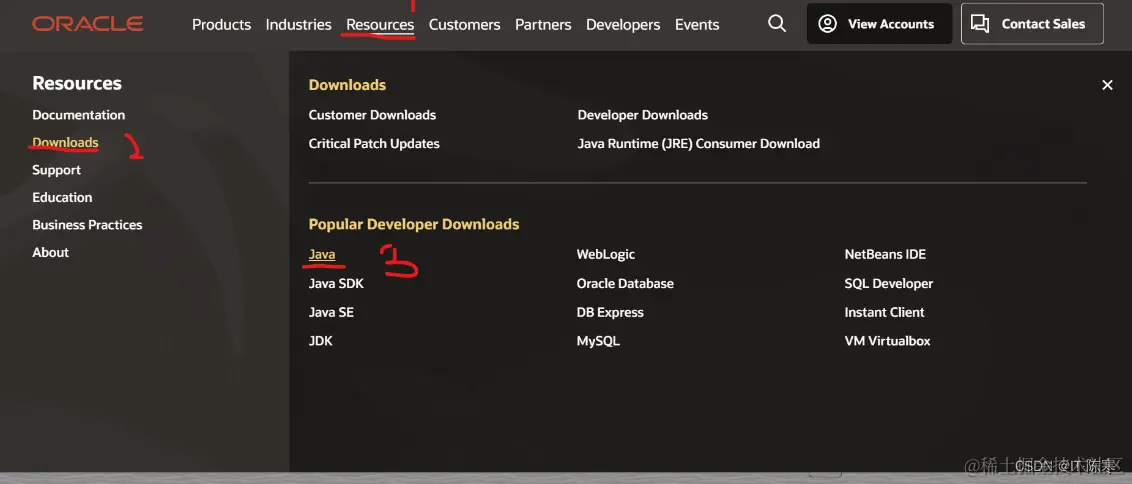The image size is (1132, 484).
Task: Click the Java SE link
Action: (x=331, y=313)
